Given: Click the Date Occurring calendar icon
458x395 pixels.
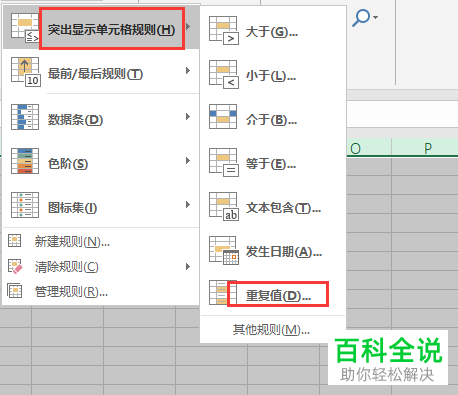Looking at the screenshot, I should [224, 251].
